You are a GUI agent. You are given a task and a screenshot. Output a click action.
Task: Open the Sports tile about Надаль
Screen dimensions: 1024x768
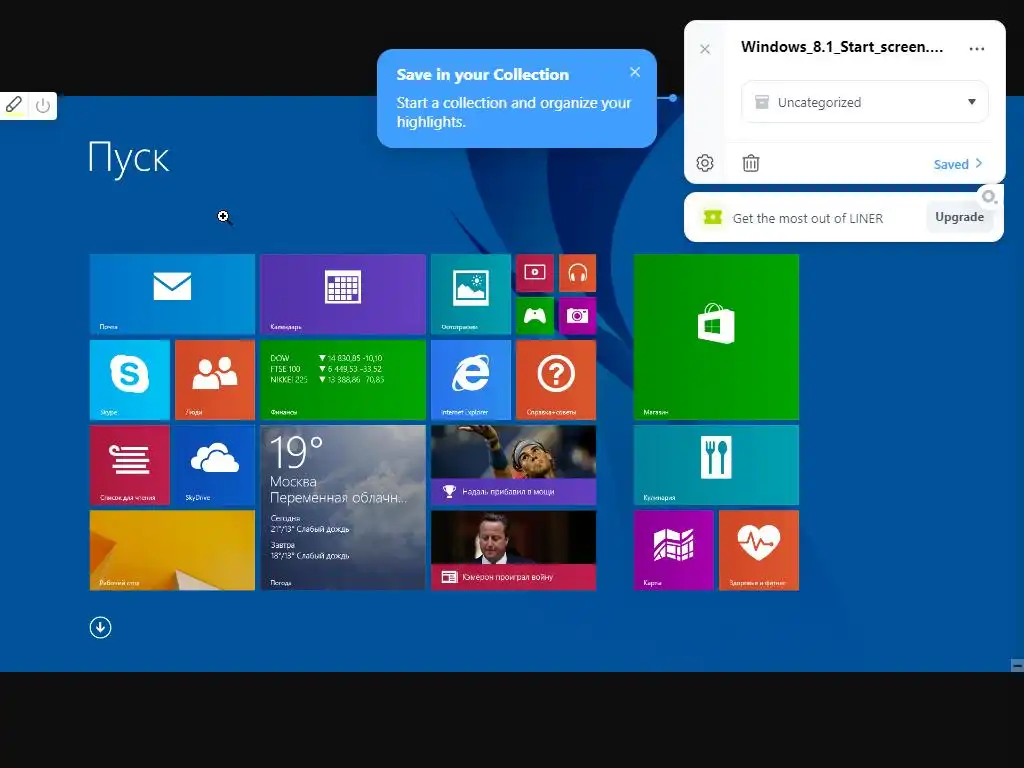pyautogui.click(x=513, y=465)
